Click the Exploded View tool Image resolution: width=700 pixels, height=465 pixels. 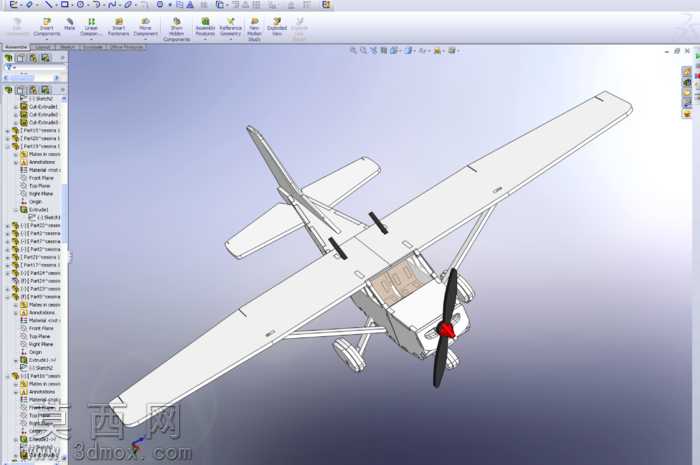tap(277, 27)
